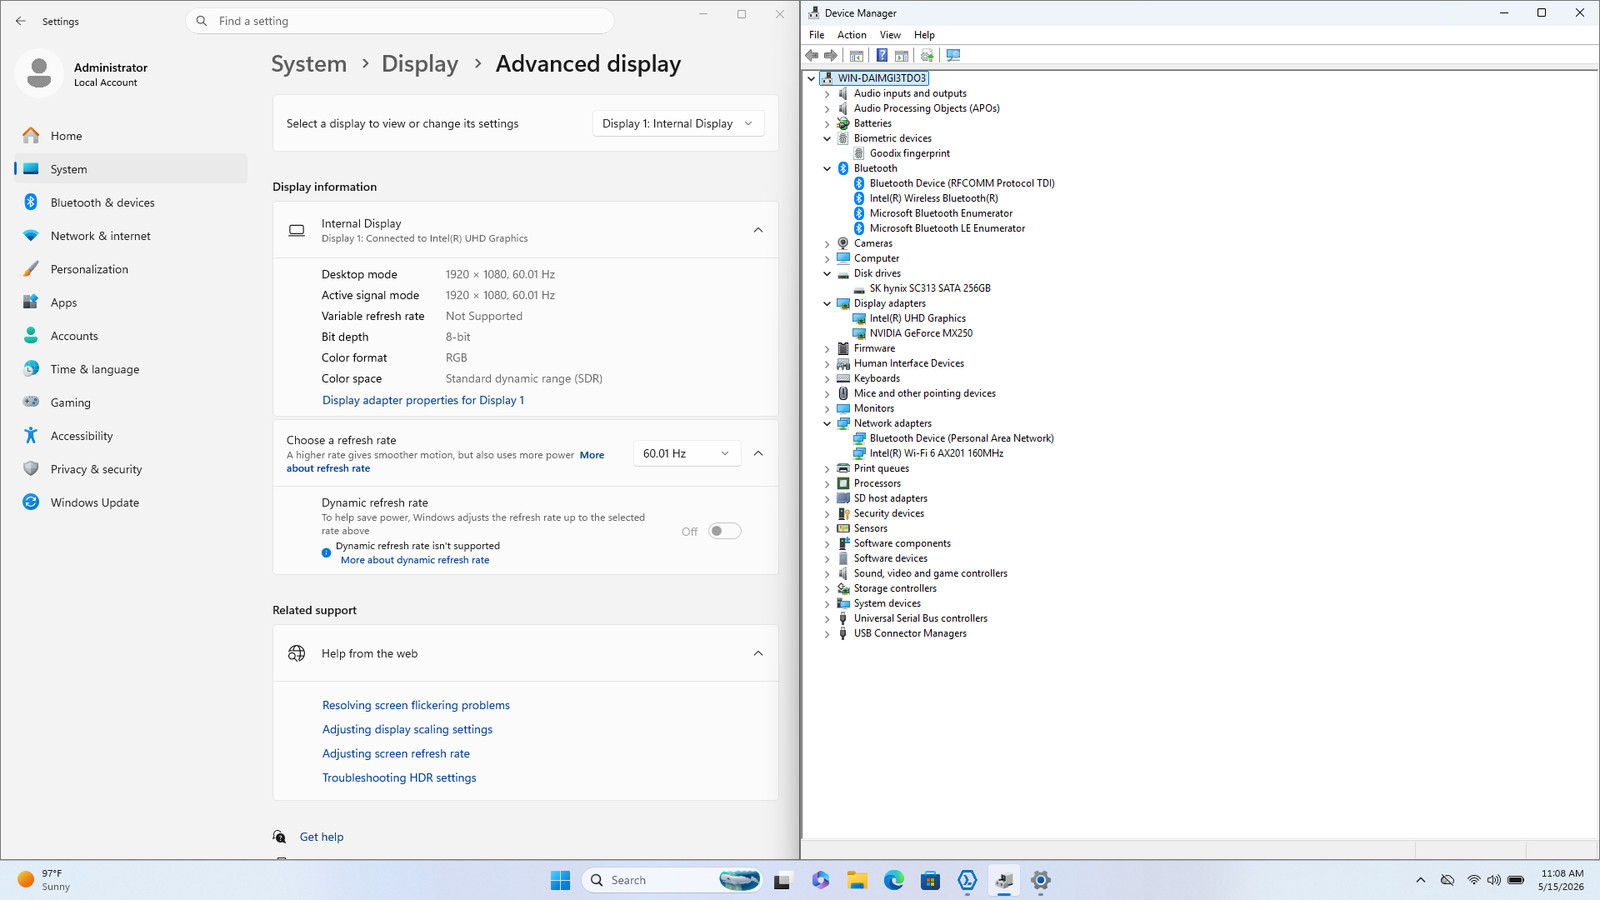Click the Scan for hardware changes toolbar icon

953,56
